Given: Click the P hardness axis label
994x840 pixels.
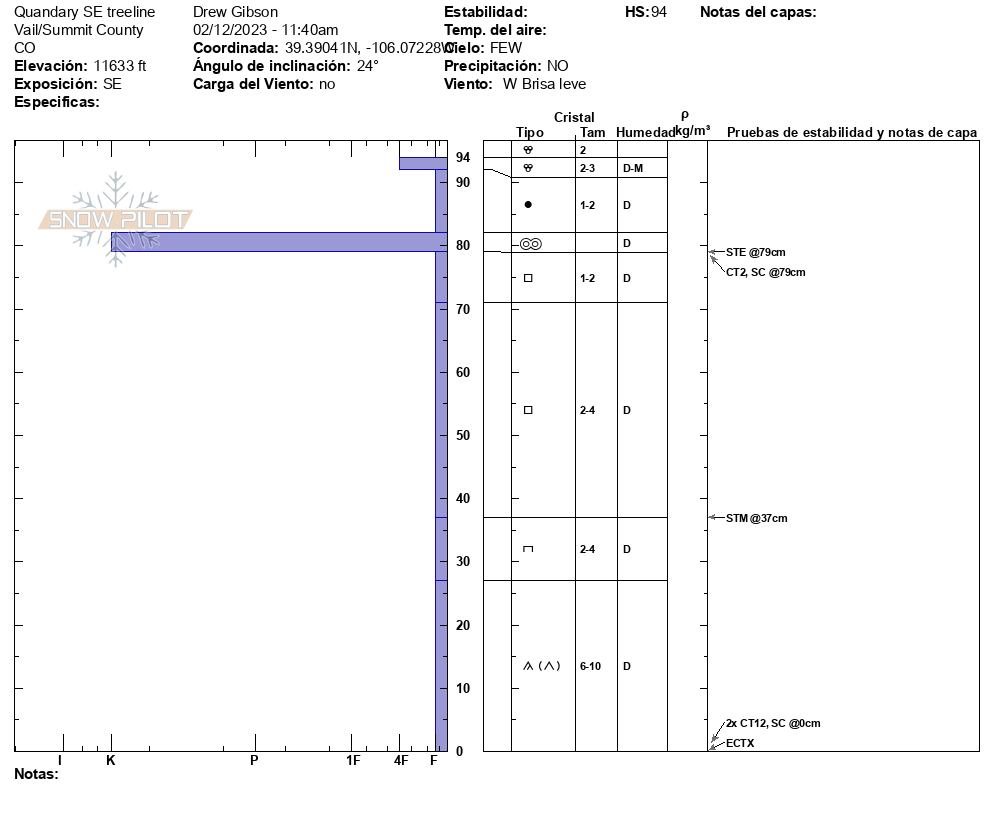Looking at the screenshot, I should point(254,761).
